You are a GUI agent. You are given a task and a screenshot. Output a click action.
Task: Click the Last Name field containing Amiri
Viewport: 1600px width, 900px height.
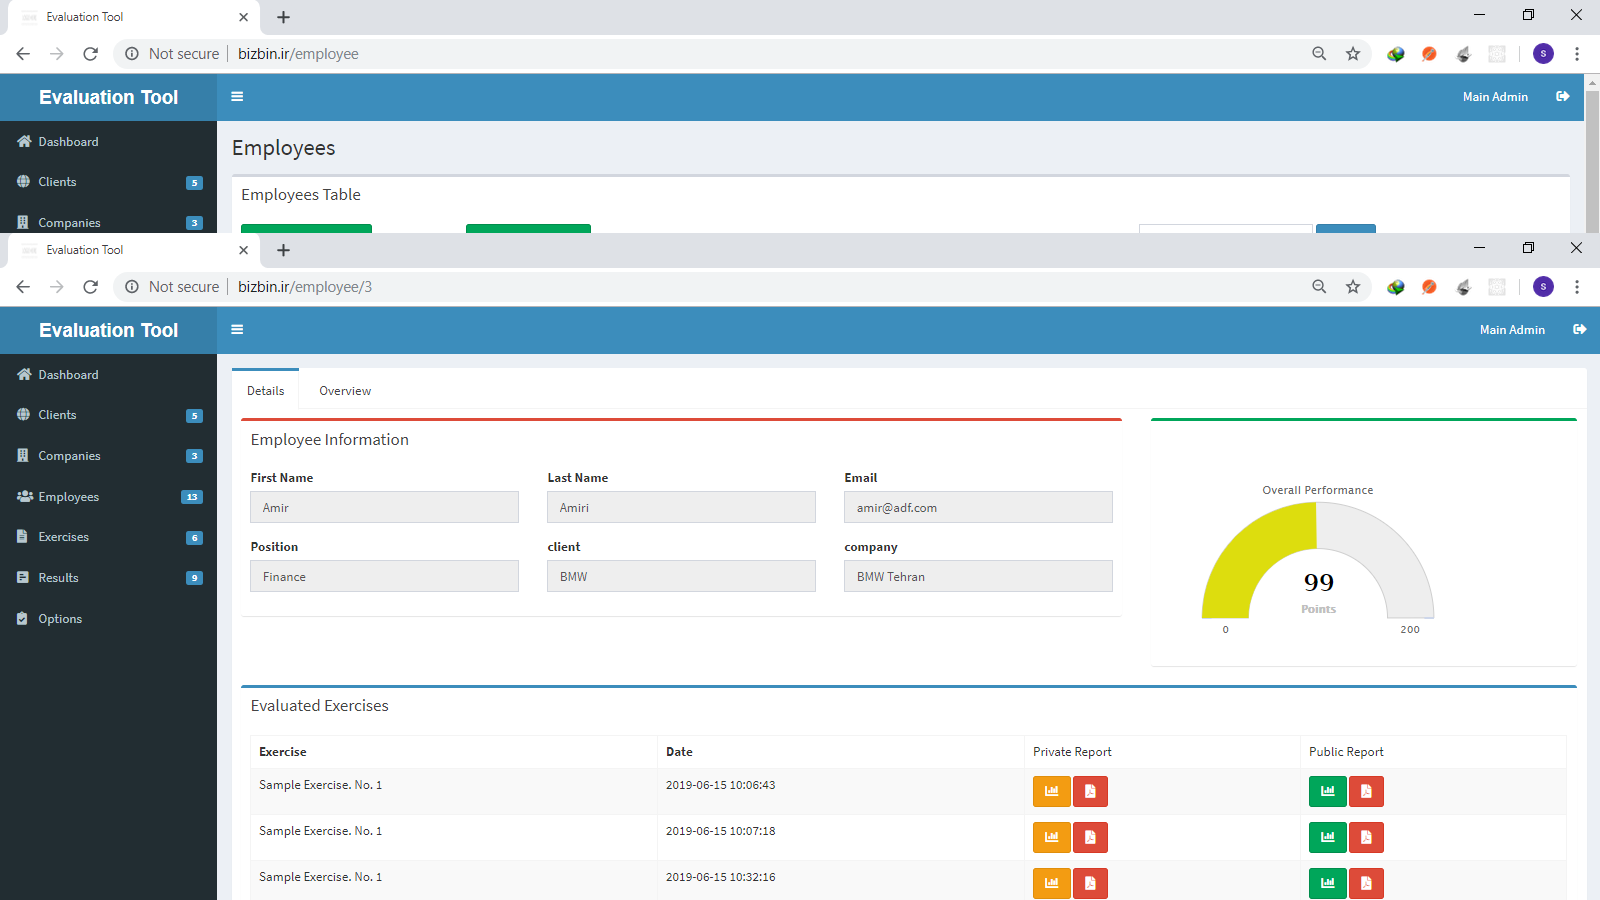(681, 507)
